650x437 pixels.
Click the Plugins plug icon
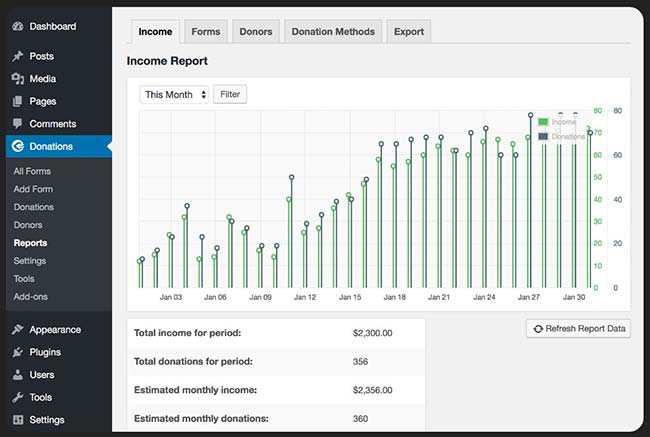pyautogui.click(x=17, y=352)
